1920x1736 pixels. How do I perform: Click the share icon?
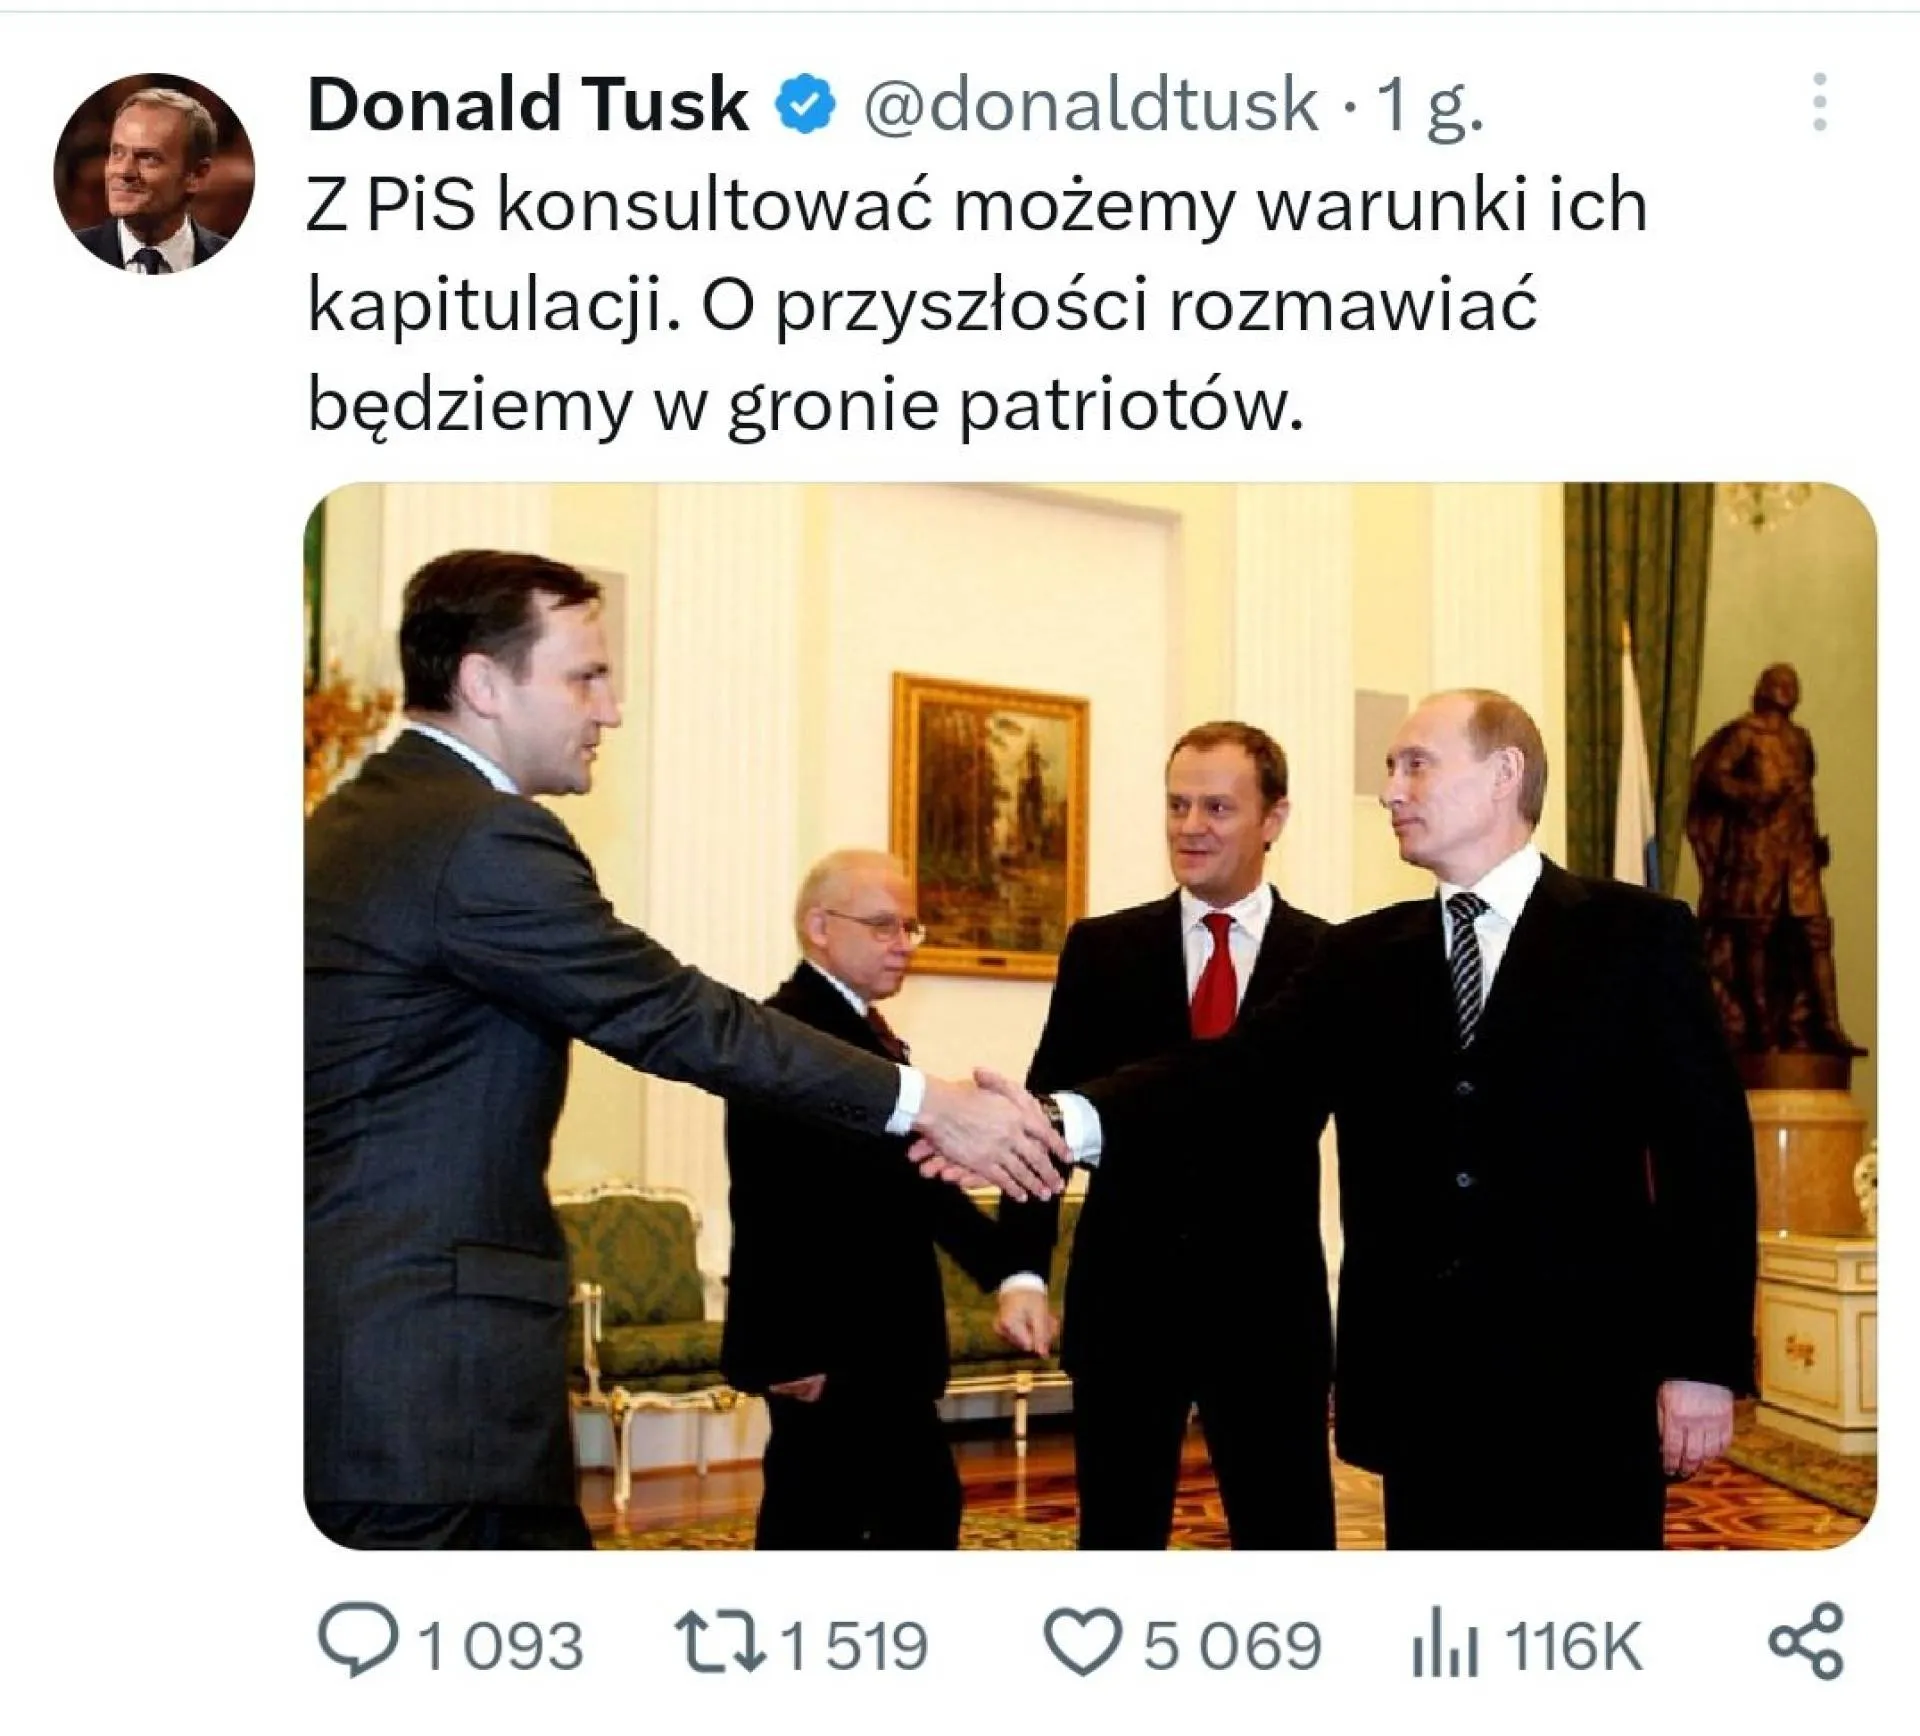1805,1645
